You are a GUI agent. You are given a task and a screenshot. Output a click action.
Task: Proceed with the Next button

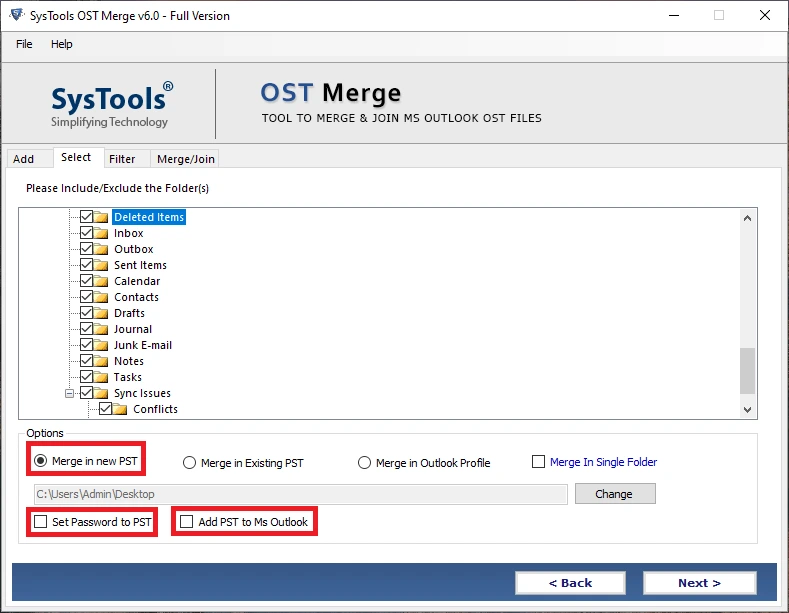coord(699,583)
